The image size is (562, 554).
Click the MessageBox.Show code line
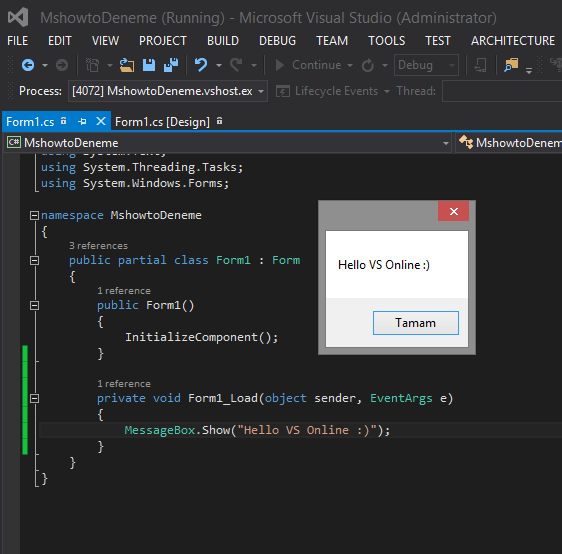tap(257, 430)
